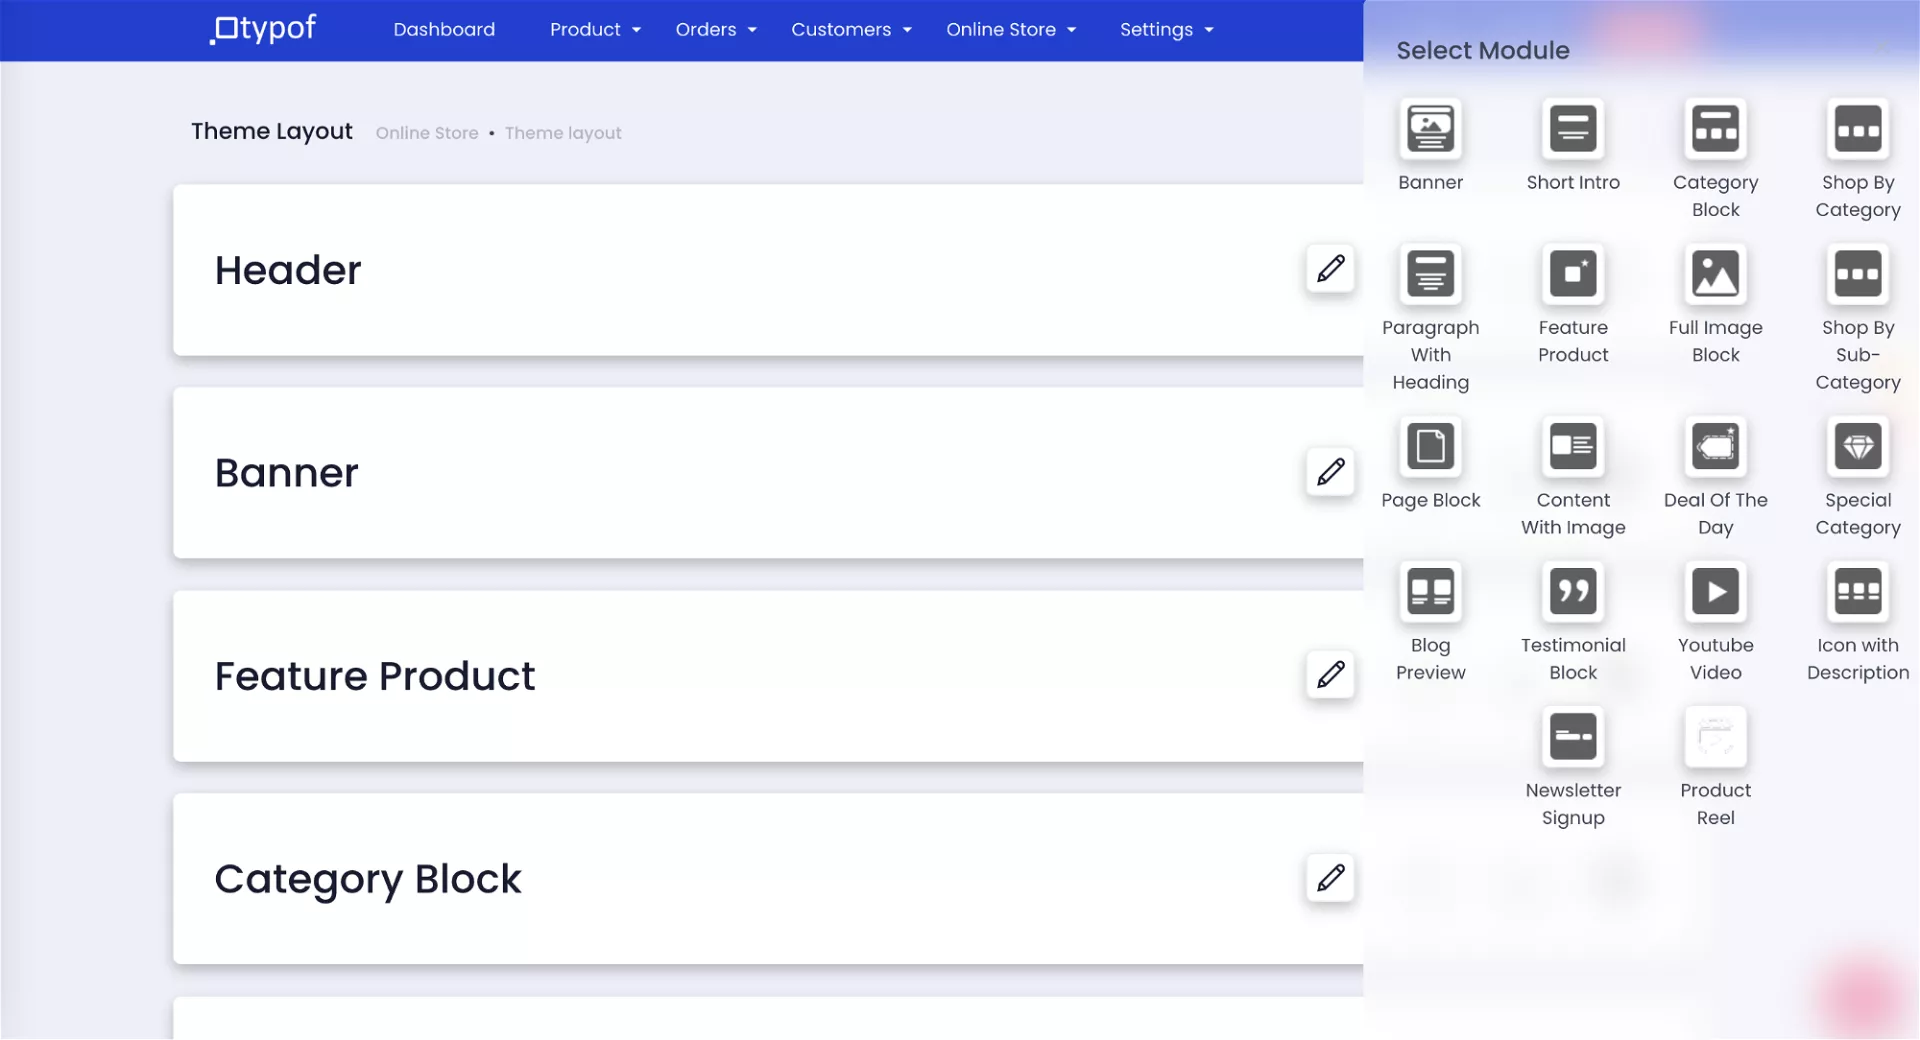
Task: Go to the Dashboard menu item
Action: (444, 30)
